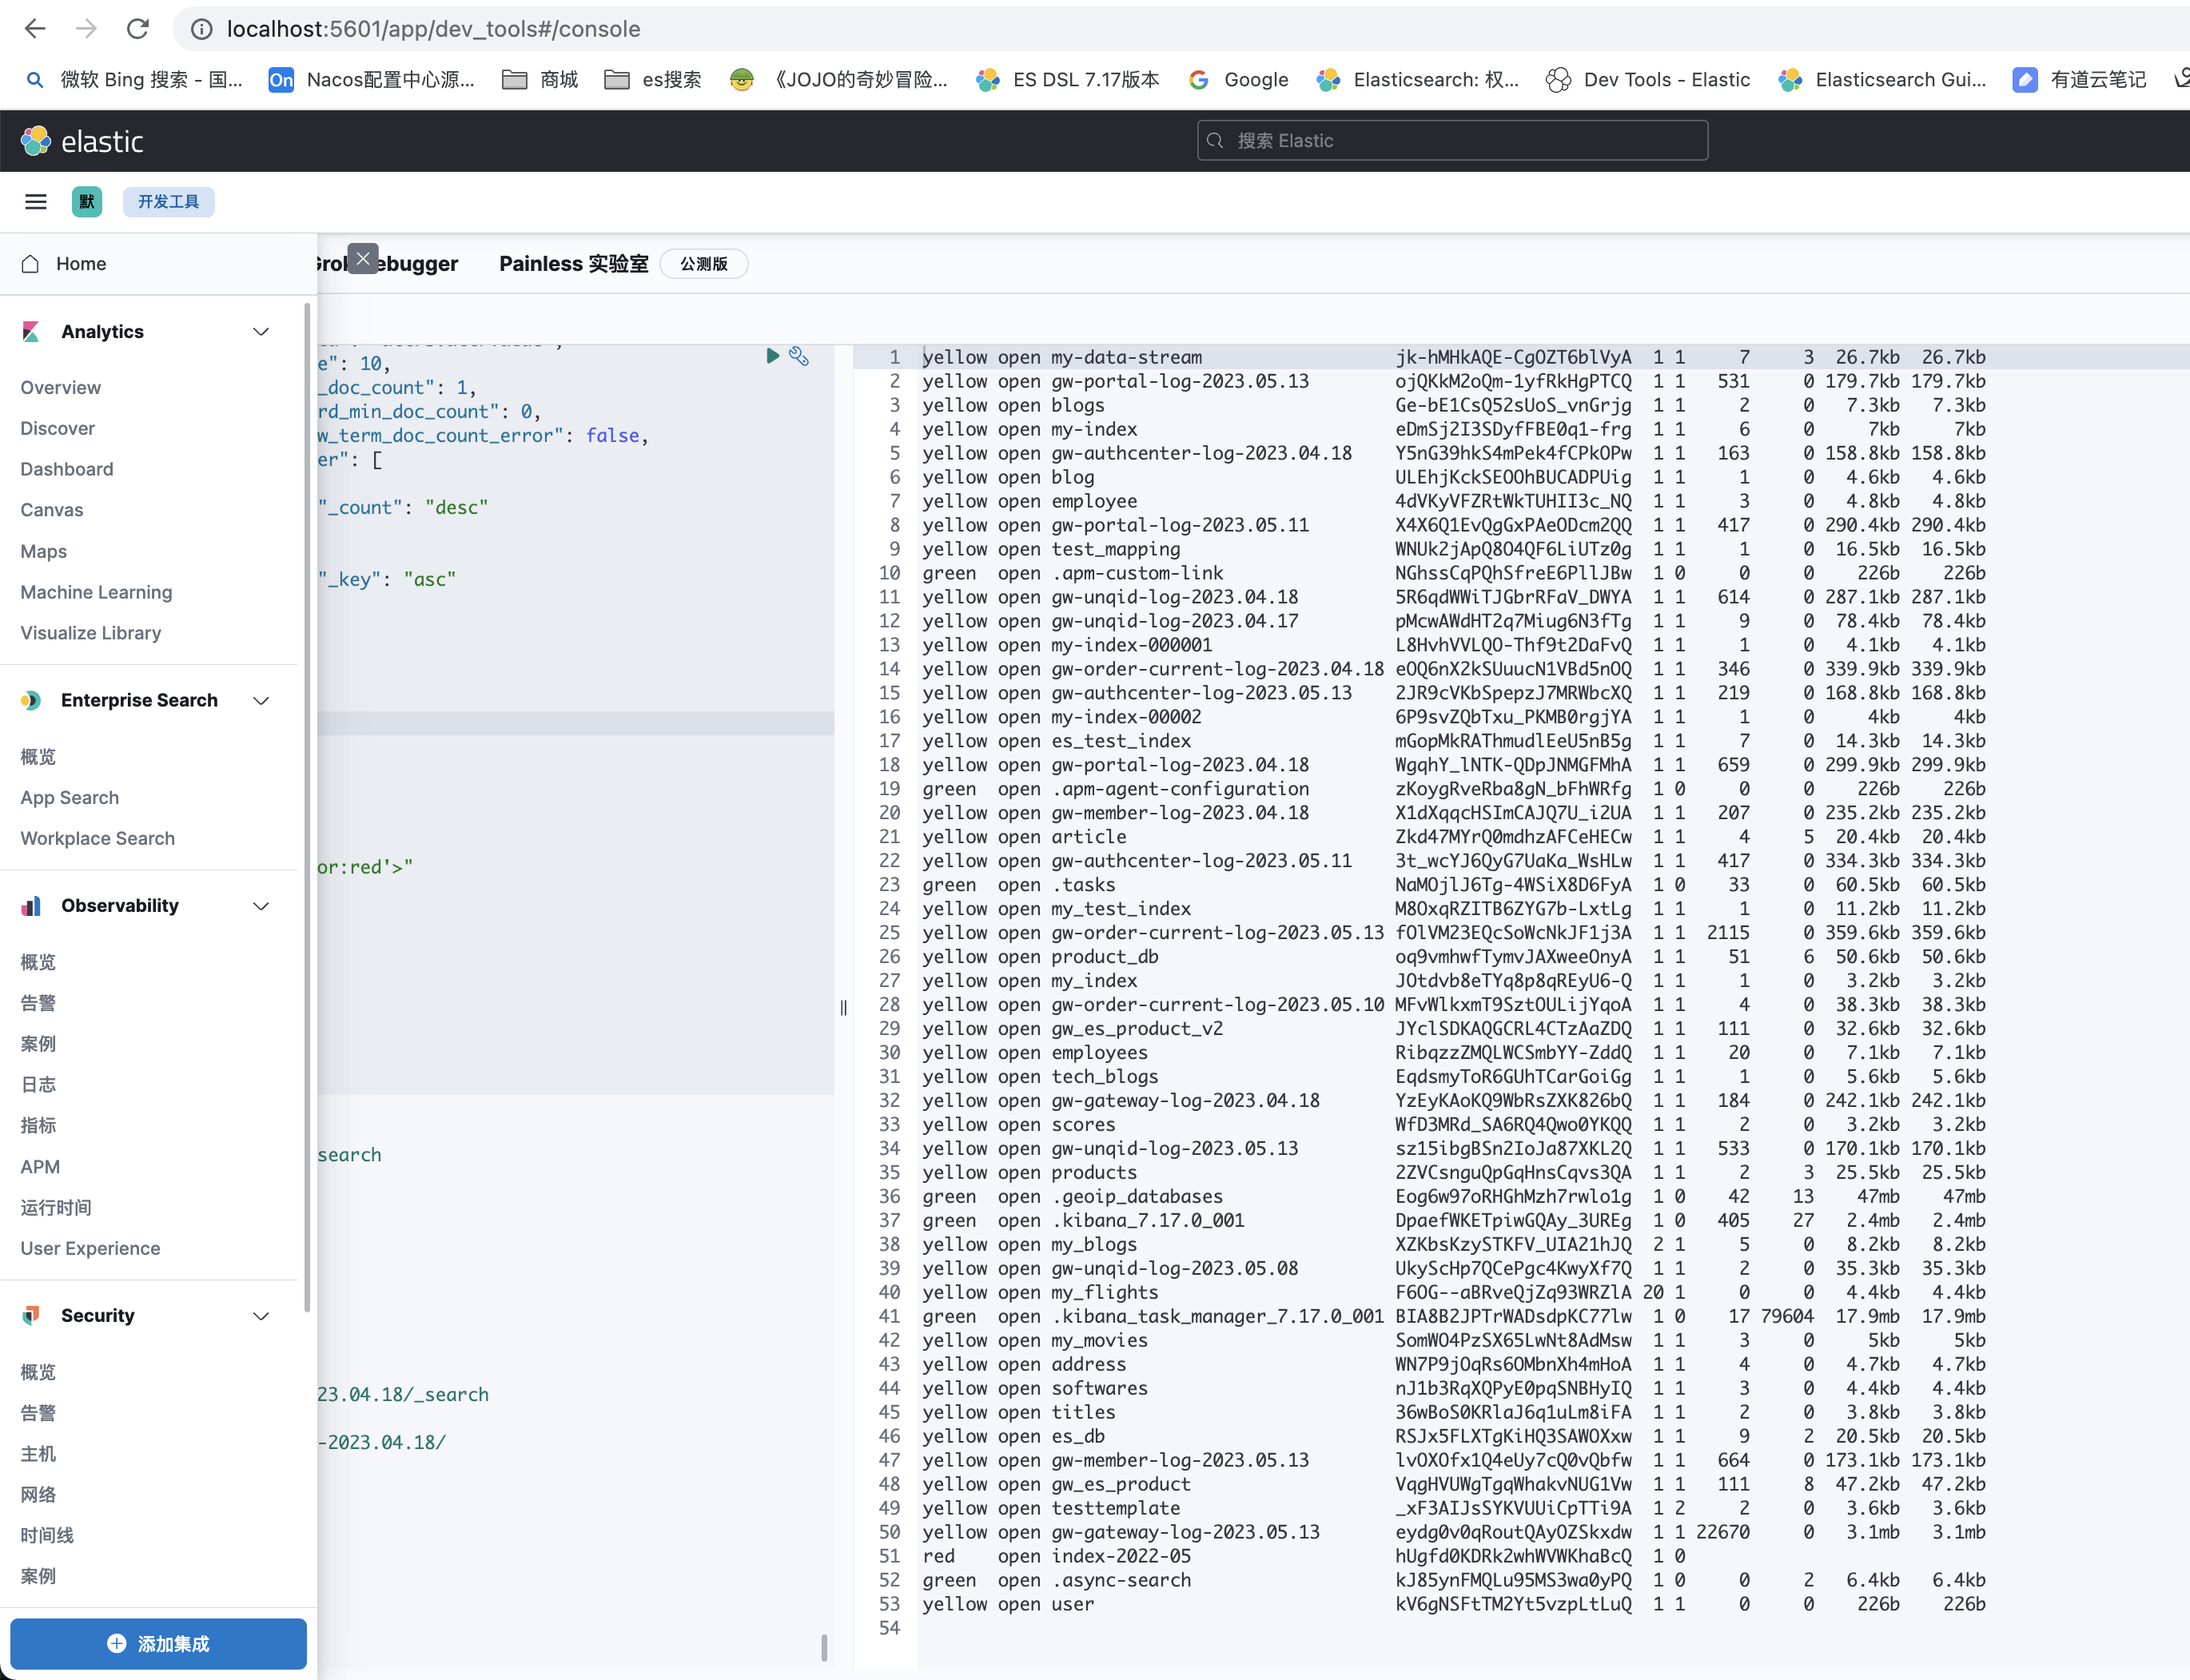Viewport: 2190px width, 1680px height.
Task: Switch to the Painless 实验室 tab
Action: point(573,264)
